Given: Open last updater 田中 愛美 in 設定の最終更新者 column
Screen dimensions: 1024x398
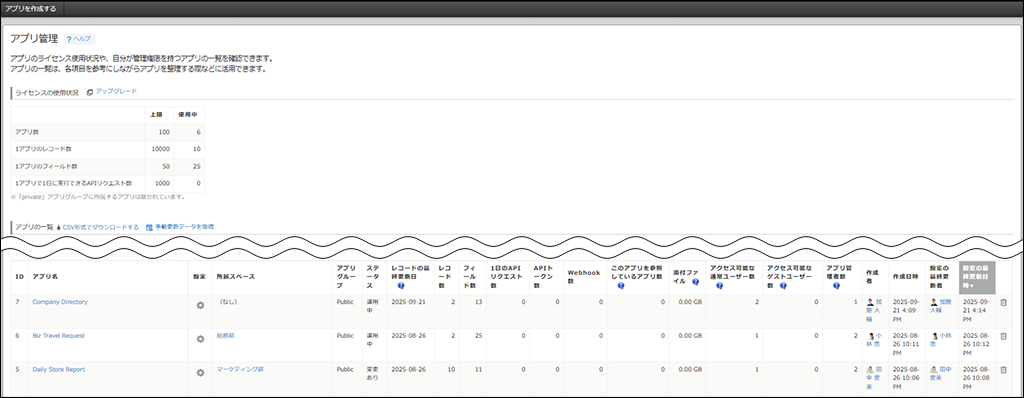Looking at the screenshot, I should tap(941, 373).
